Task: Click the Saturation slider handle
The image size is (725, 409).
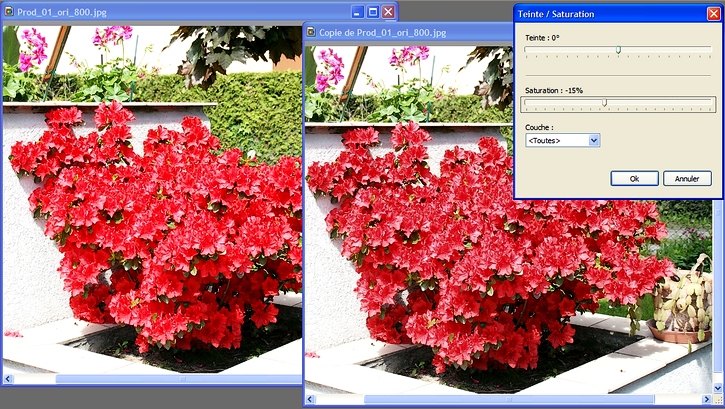Action: tap(604, 102)
